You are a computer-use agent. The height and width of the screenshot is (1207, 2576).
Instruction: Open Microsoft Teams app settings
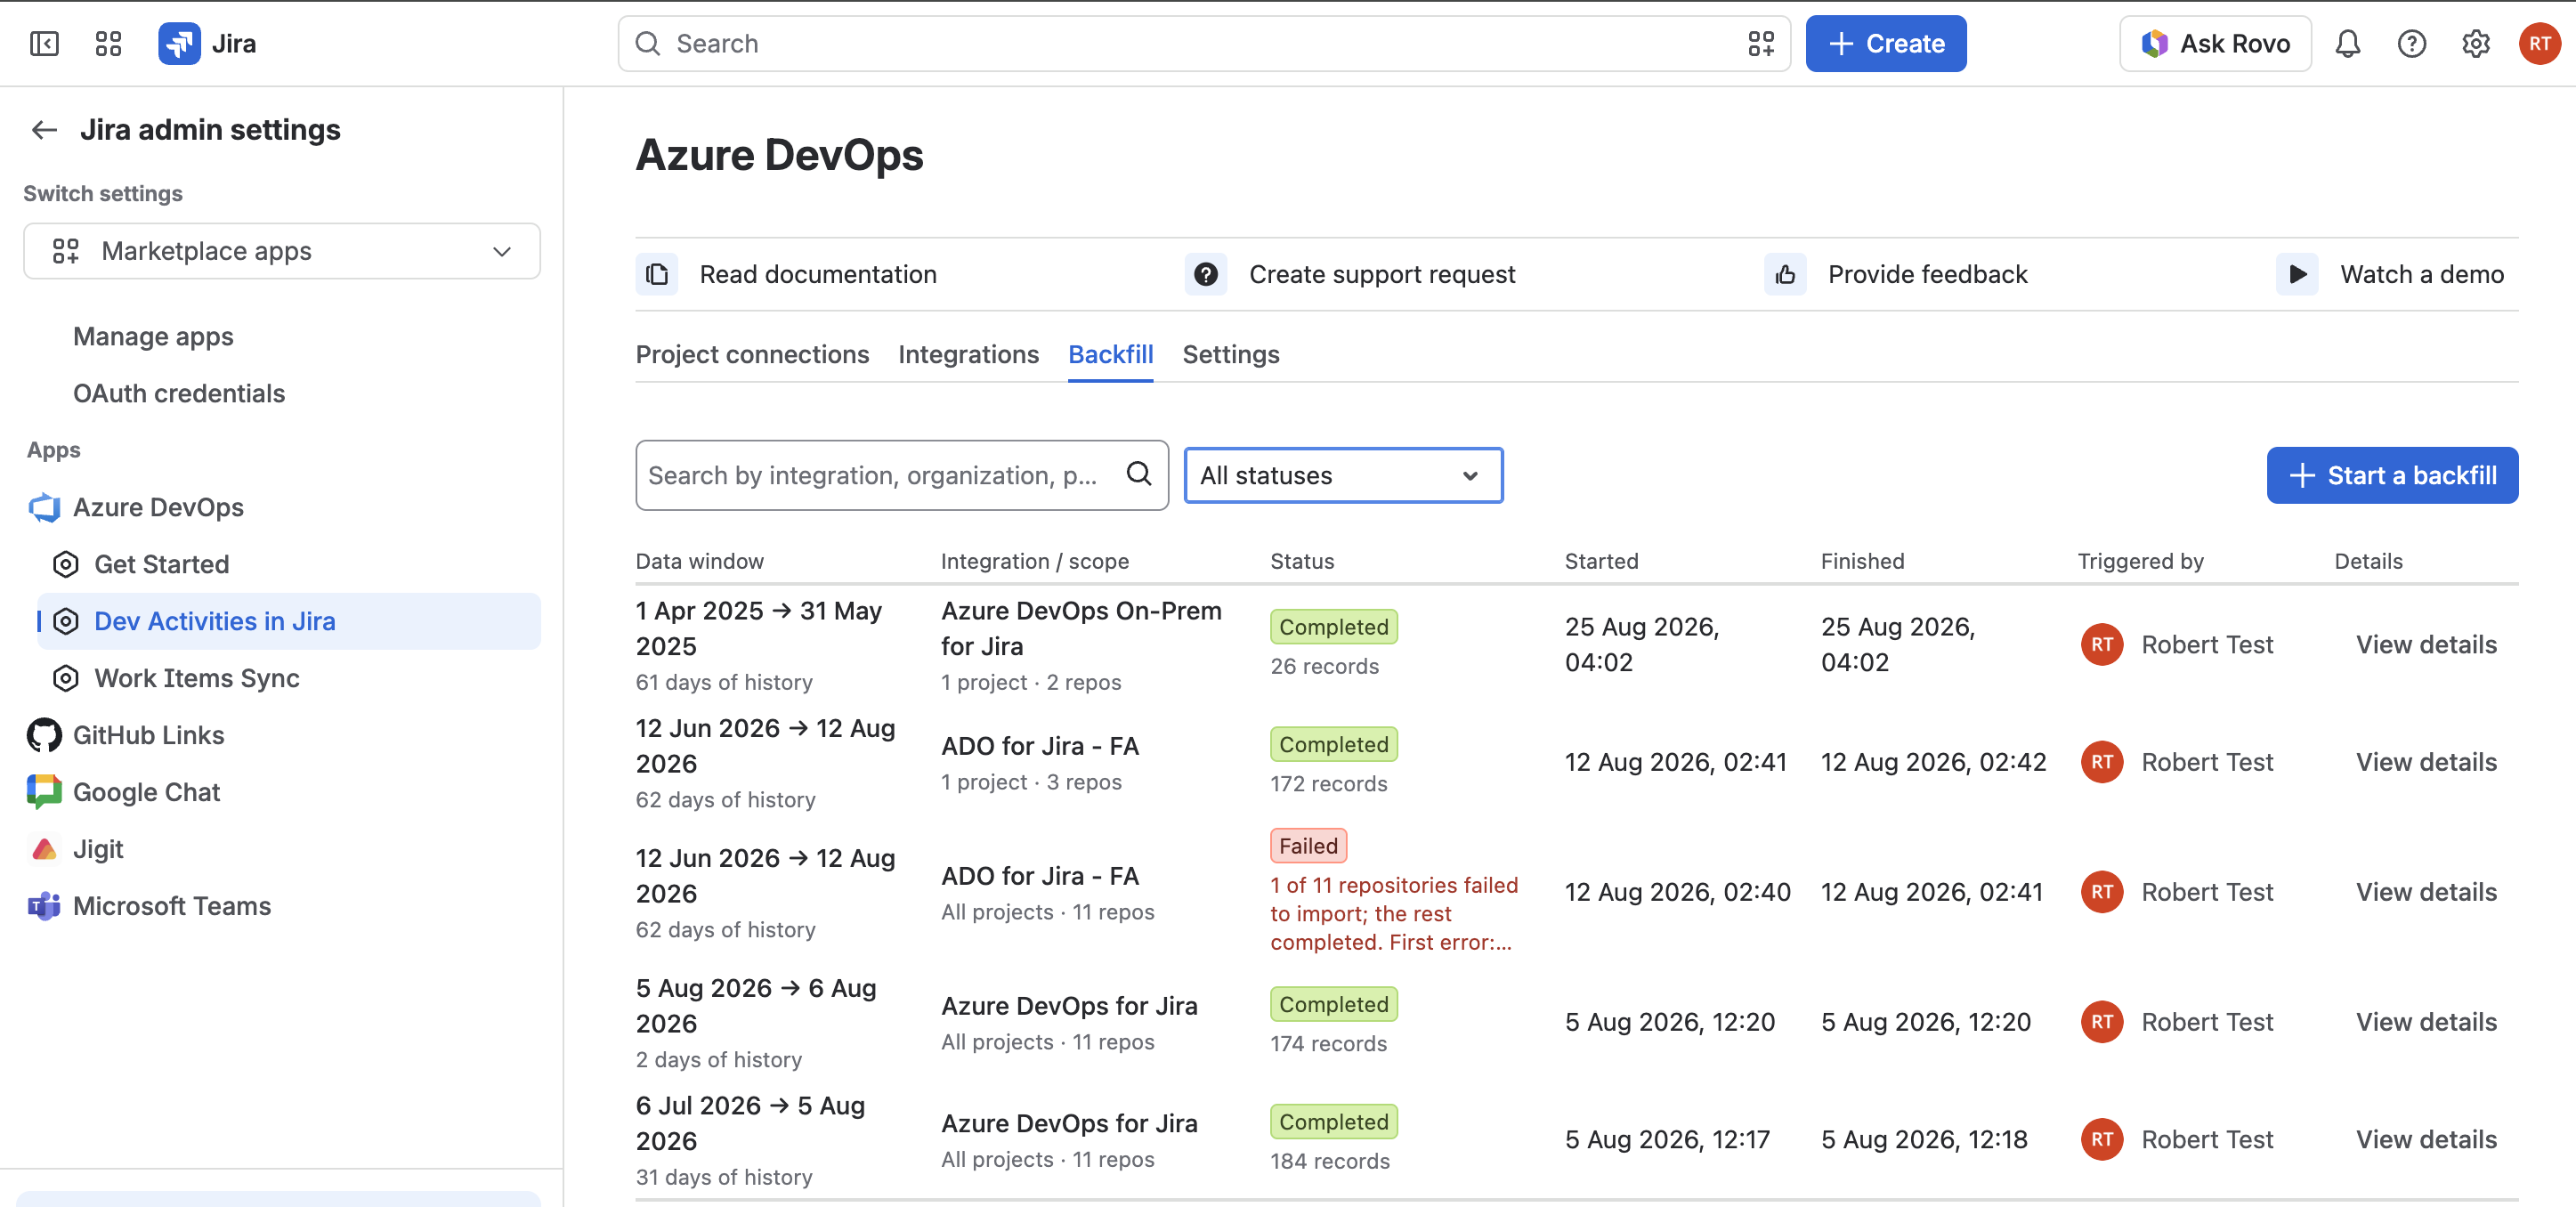(172, 907)
